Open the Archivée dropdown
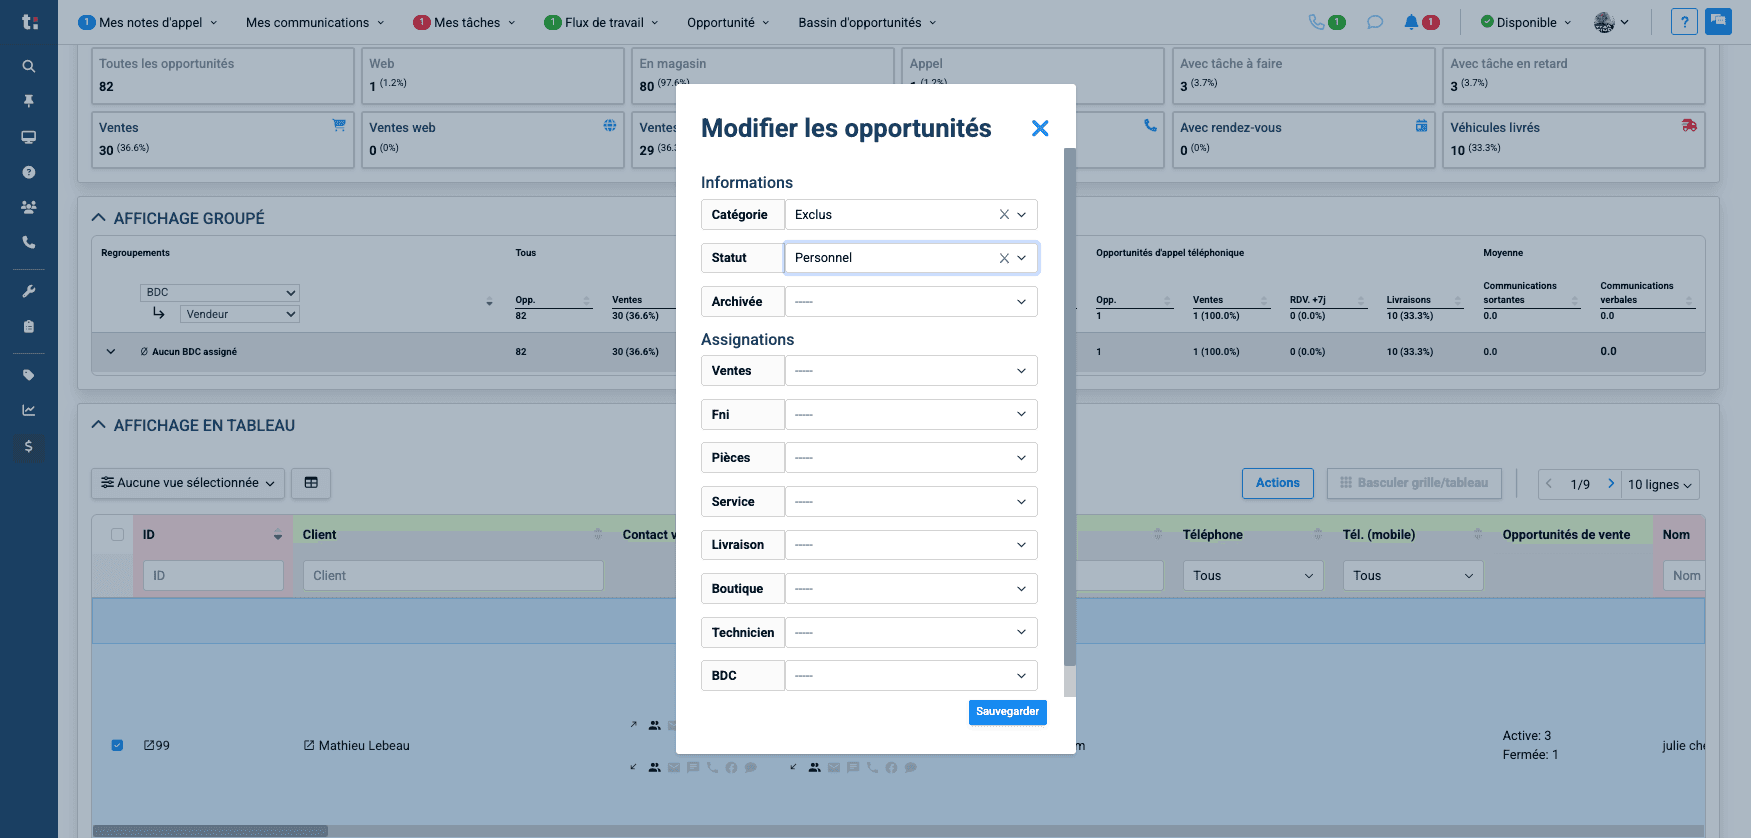Image resolution: width=1751 pixels, height=838 pixels. [x=911, y=302]
